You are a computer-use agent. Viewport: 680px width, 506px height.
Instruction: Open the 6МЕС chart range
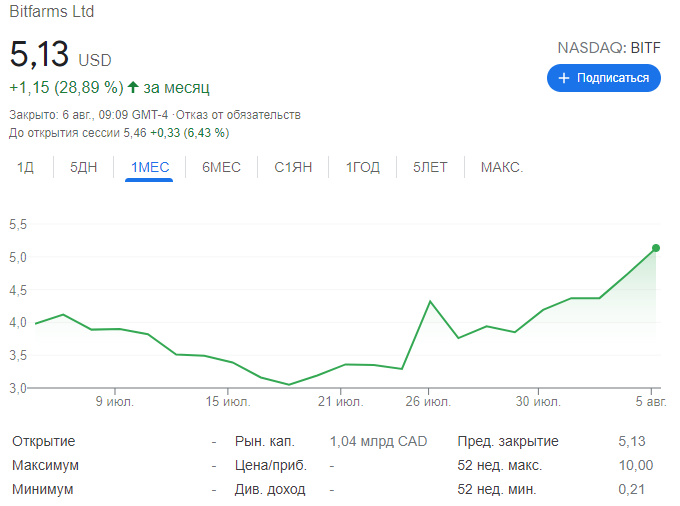(x=221, y=167)
